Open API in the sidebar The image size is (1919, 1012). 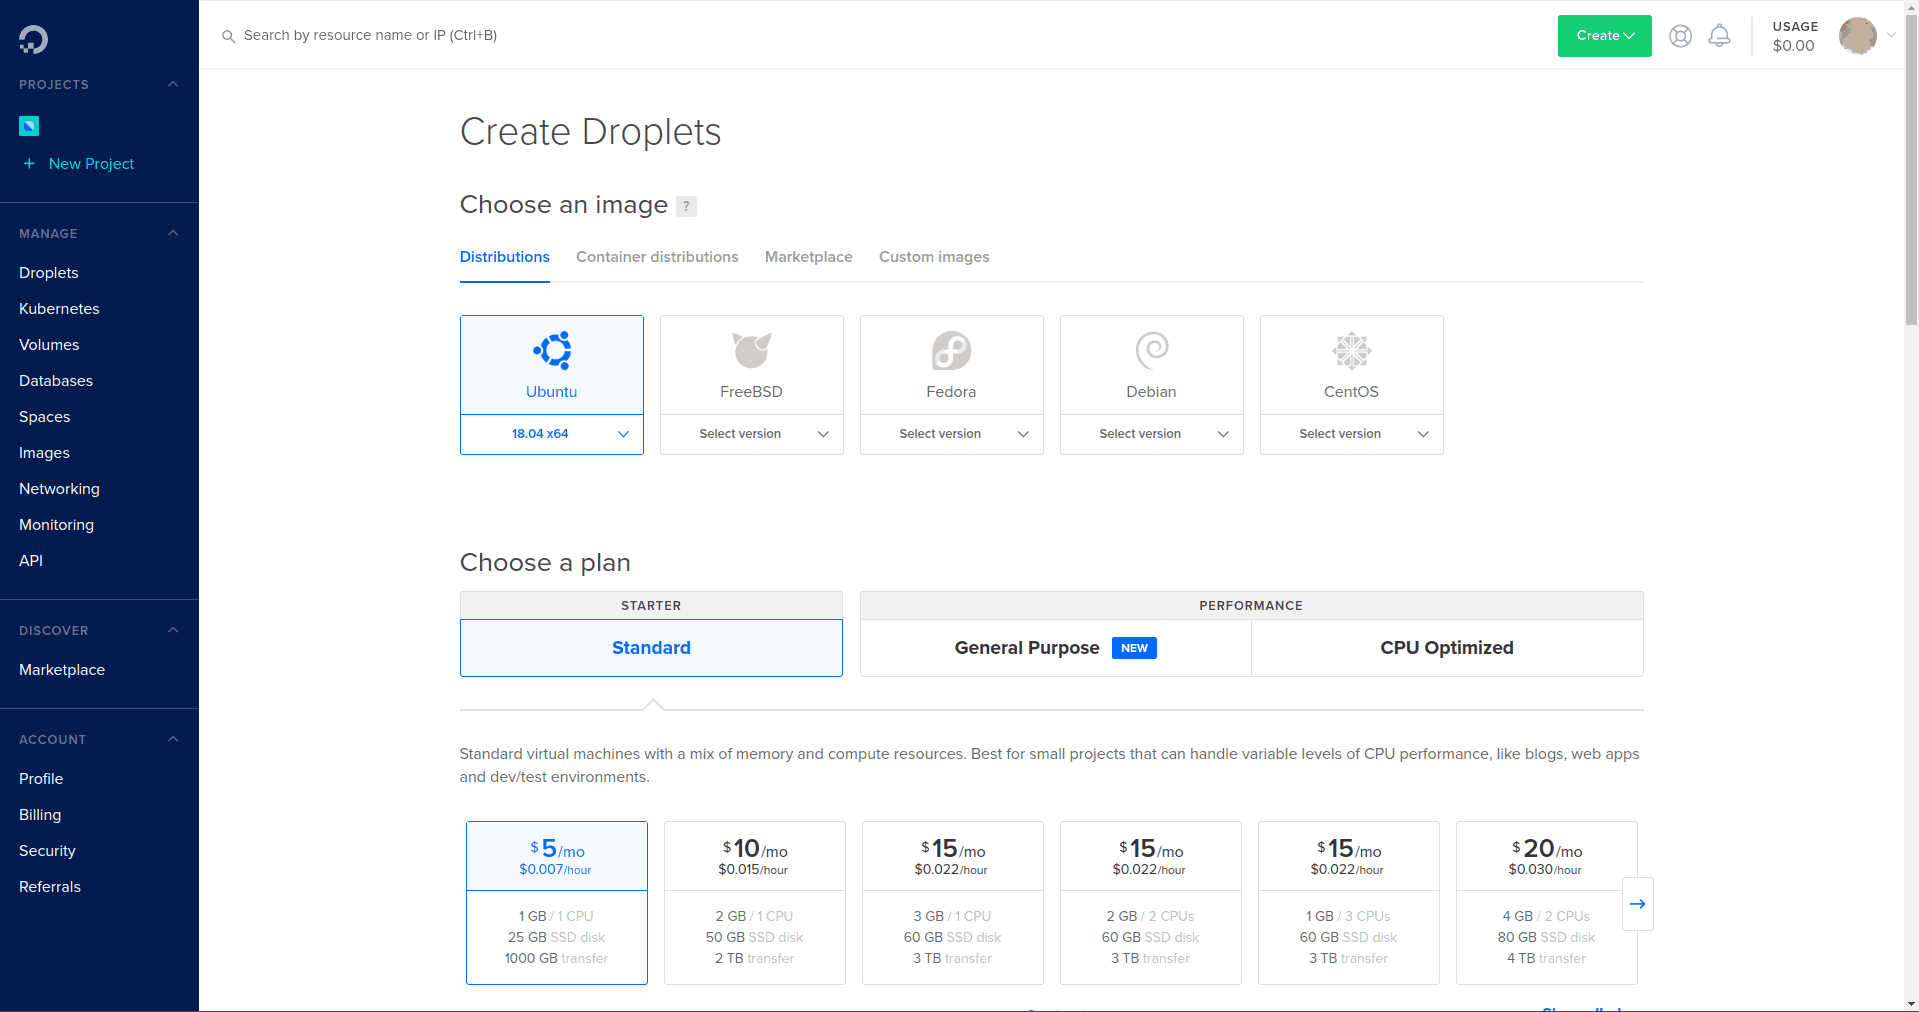coord(31,560)
